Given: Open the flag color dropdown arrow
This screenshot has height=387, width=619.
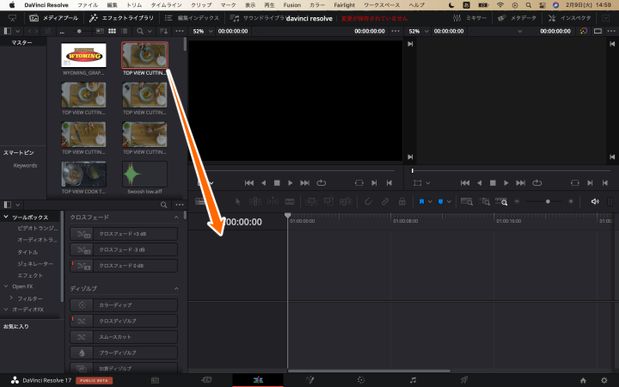Looking at the screenshot, I should point(430,202).
